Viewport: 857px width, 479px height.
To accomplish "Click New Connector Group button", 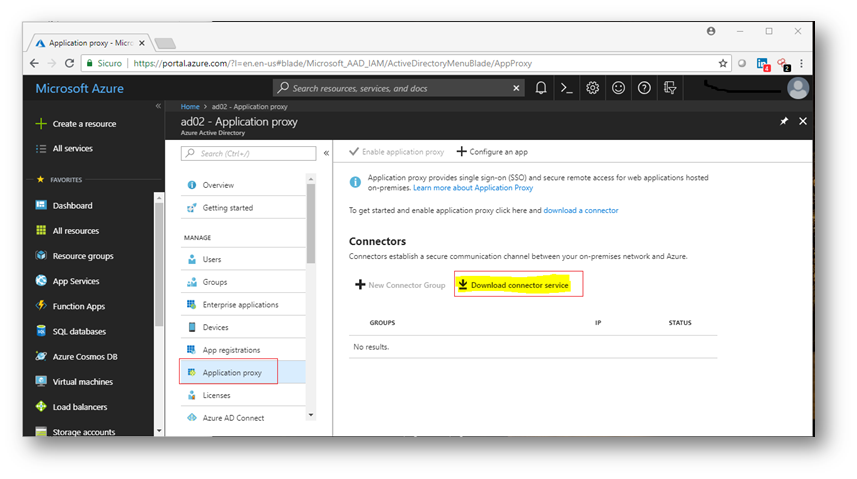I will click(x=400, y=285).
